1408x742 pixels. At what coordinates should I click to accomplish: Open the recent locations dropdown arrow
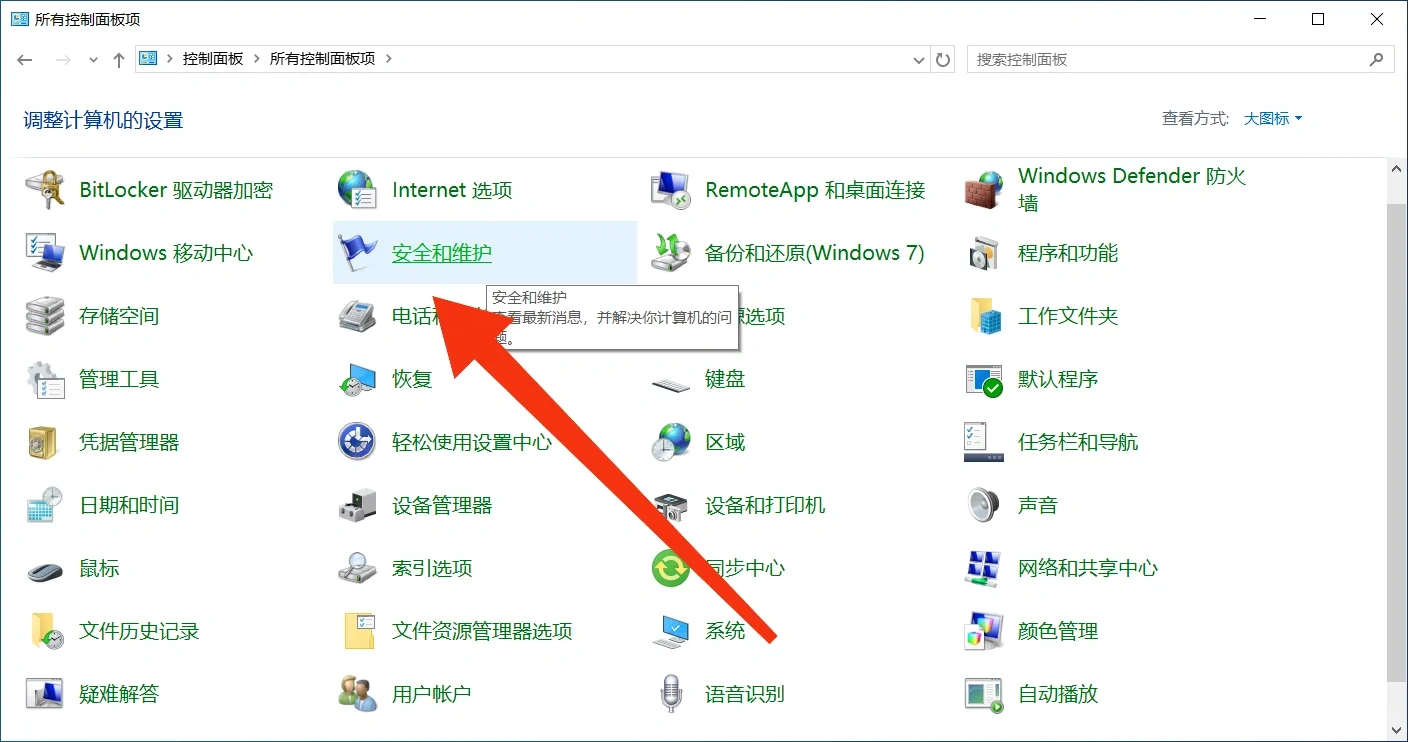[x=93, y=60]
